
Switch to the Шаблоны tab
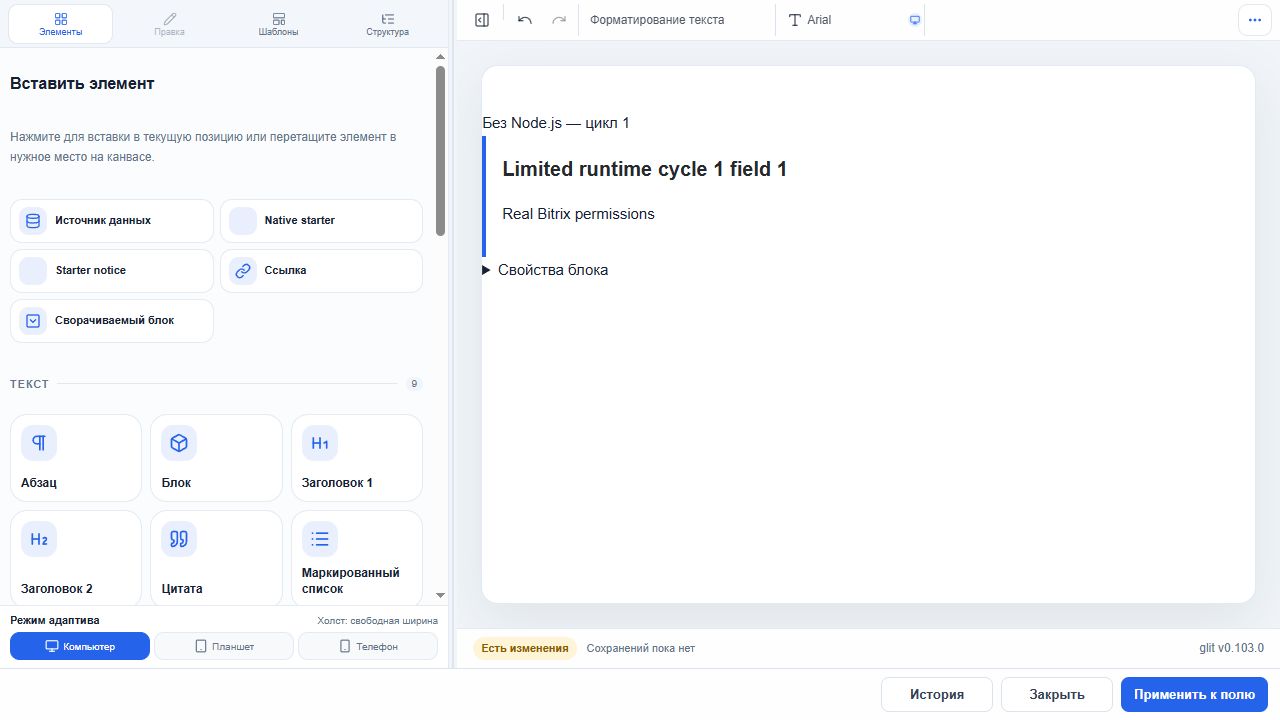pos(278,24)
